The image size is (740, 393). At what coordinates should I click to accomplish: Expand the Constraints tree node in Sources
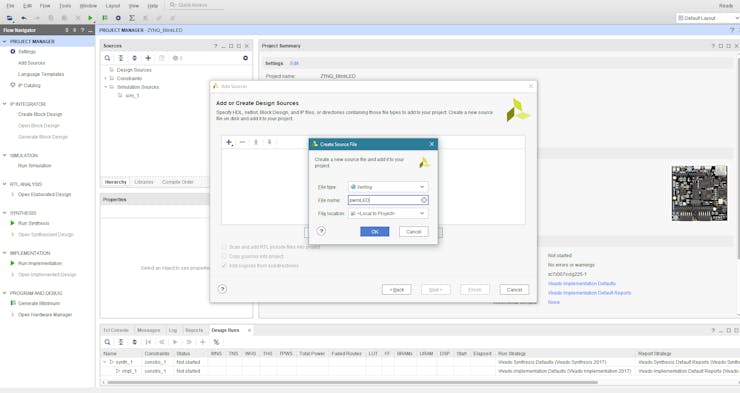106,78
